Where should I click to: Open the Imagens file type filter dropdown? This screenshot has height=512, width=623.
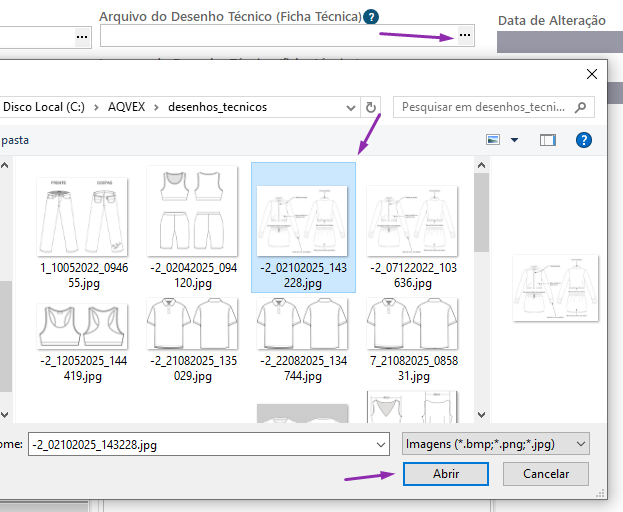pyautogui.click(x=496, y=444)
